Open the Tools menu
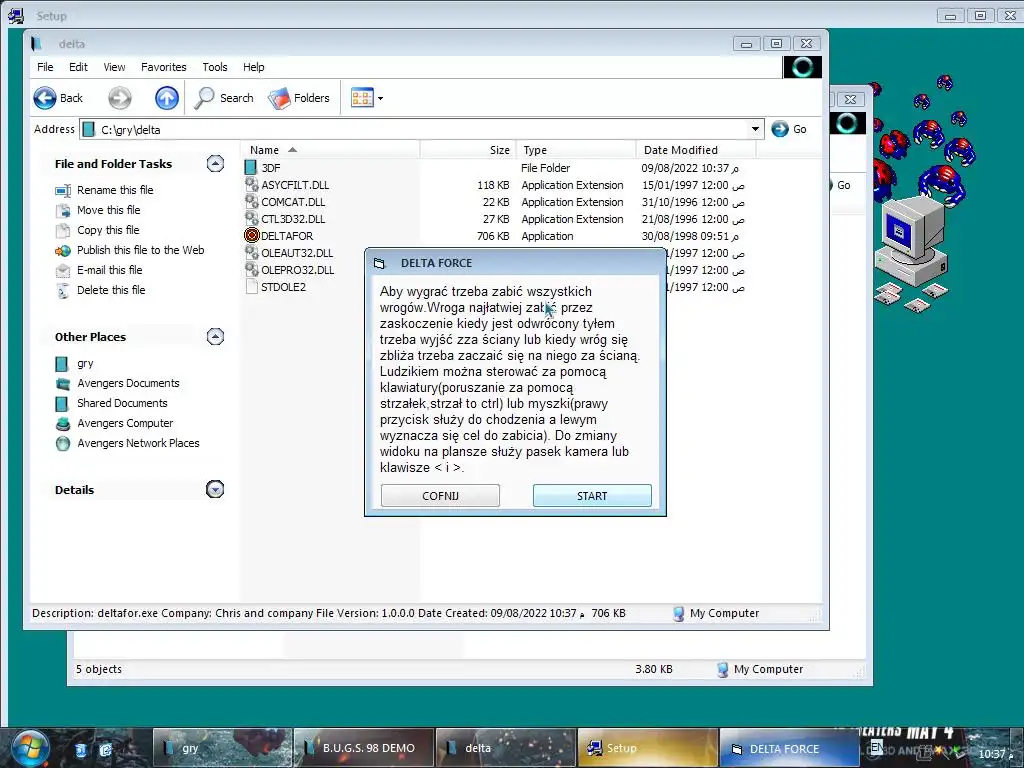 [215, 67]
